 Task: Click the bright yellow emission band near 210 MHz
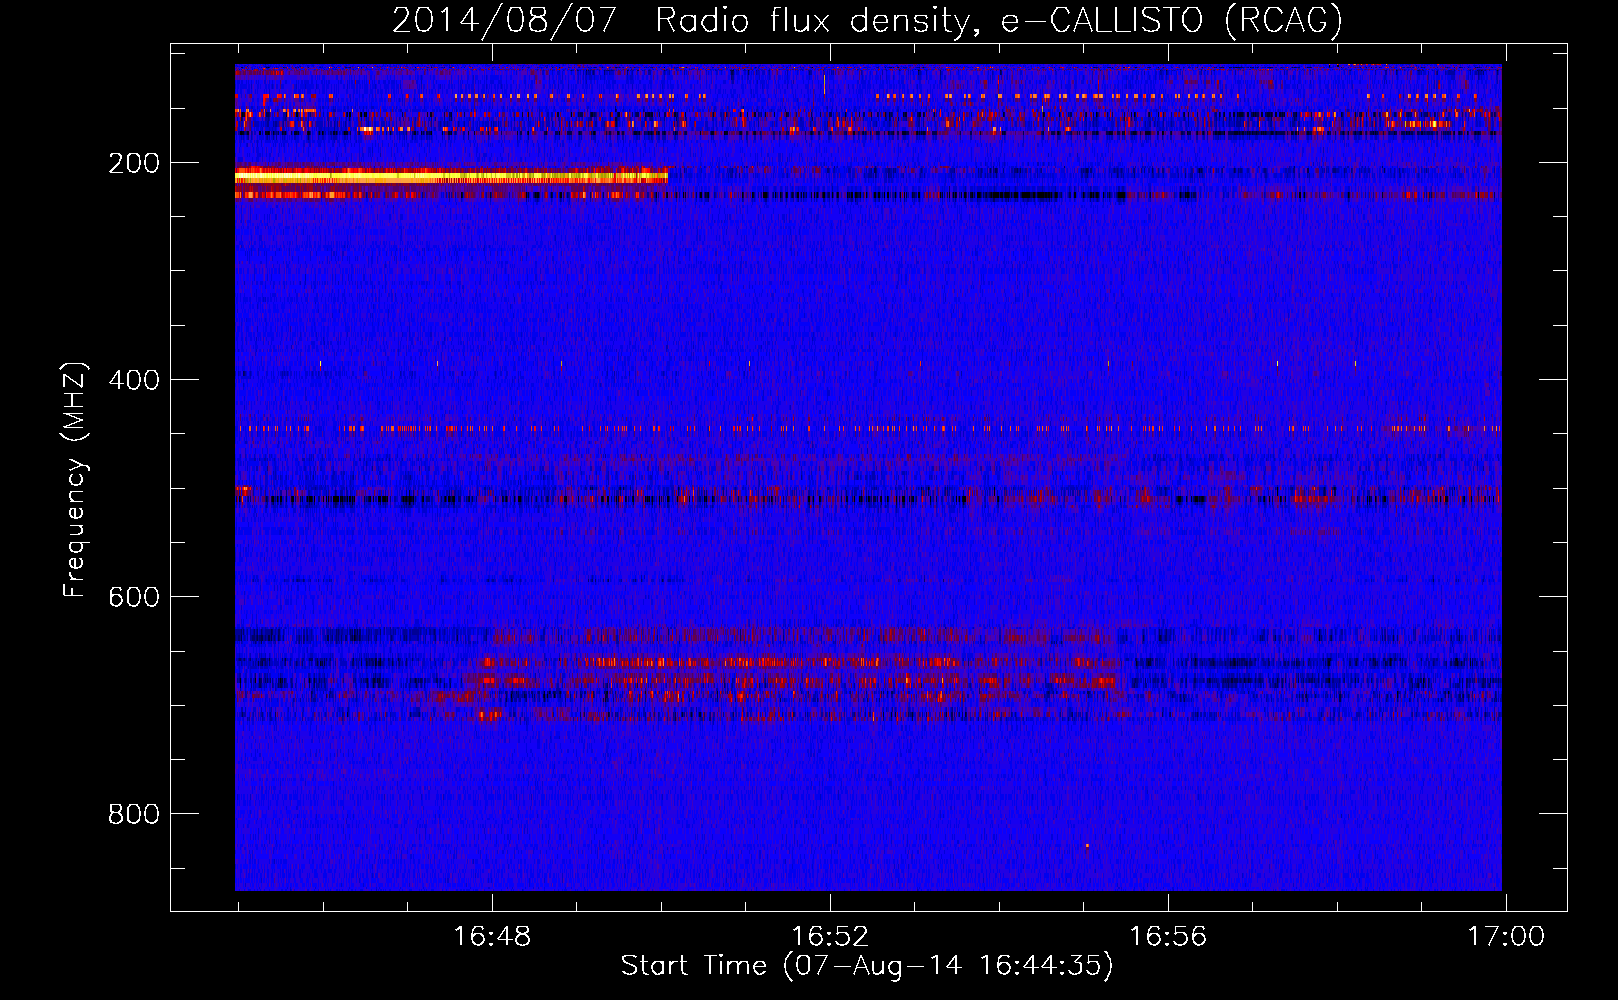(x=451, y=177)
